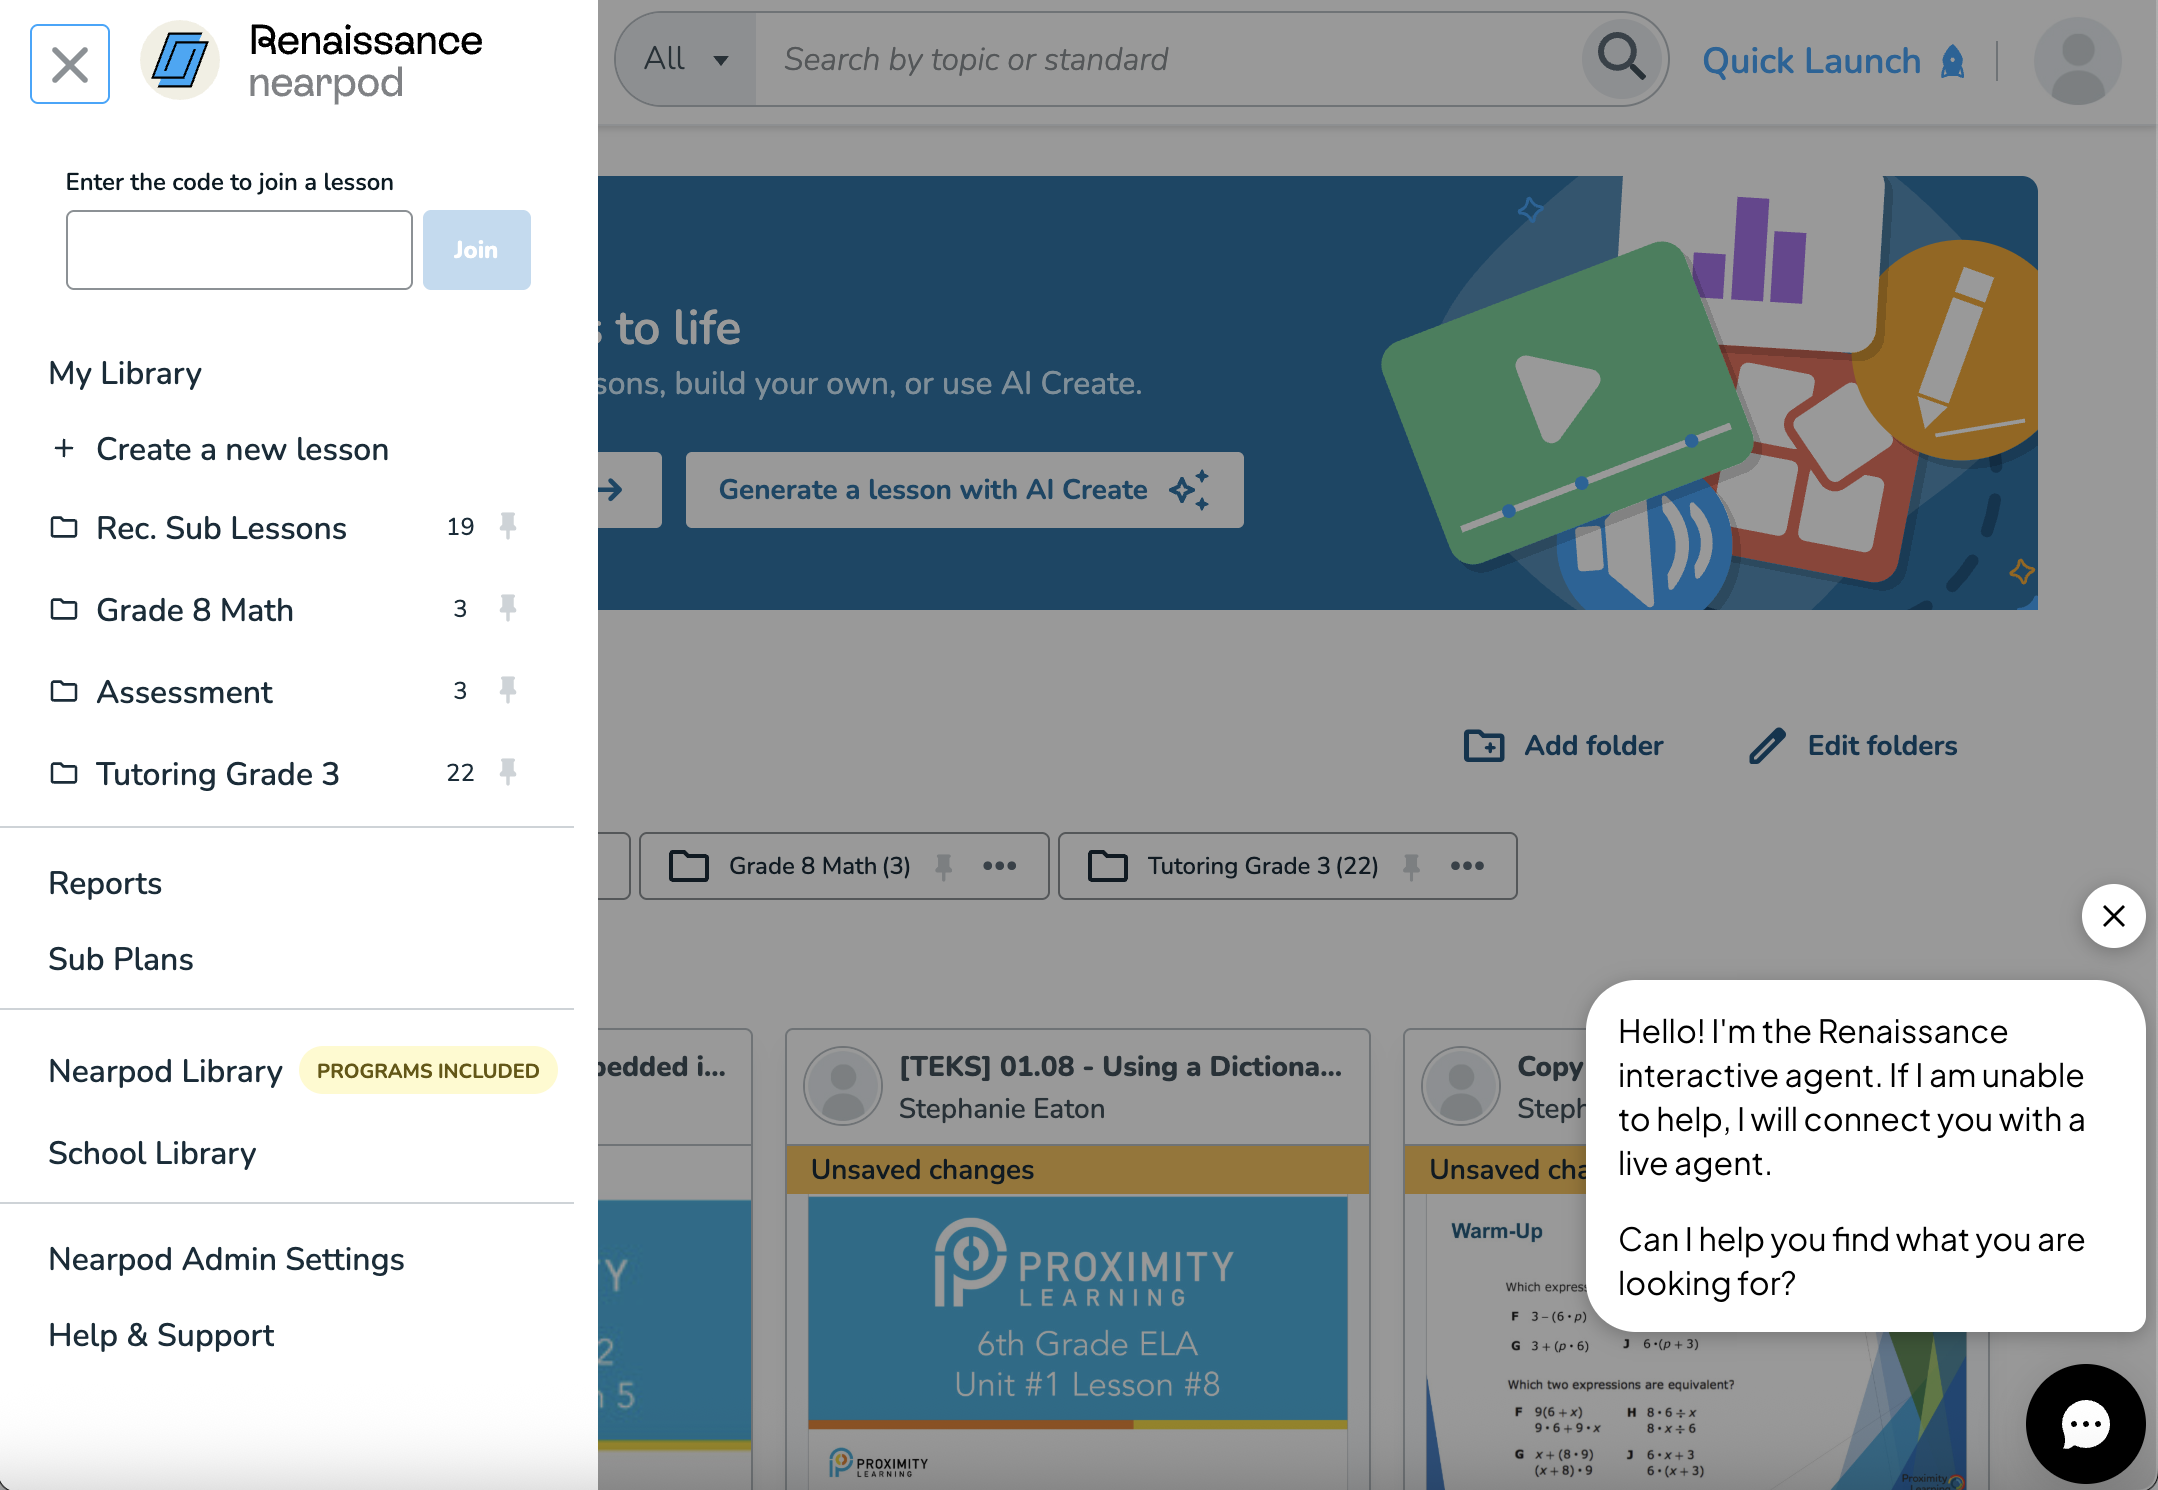Open Rec. Sub Lessons folder in sidebar
2158x1490 pixels.
point(221,527)
